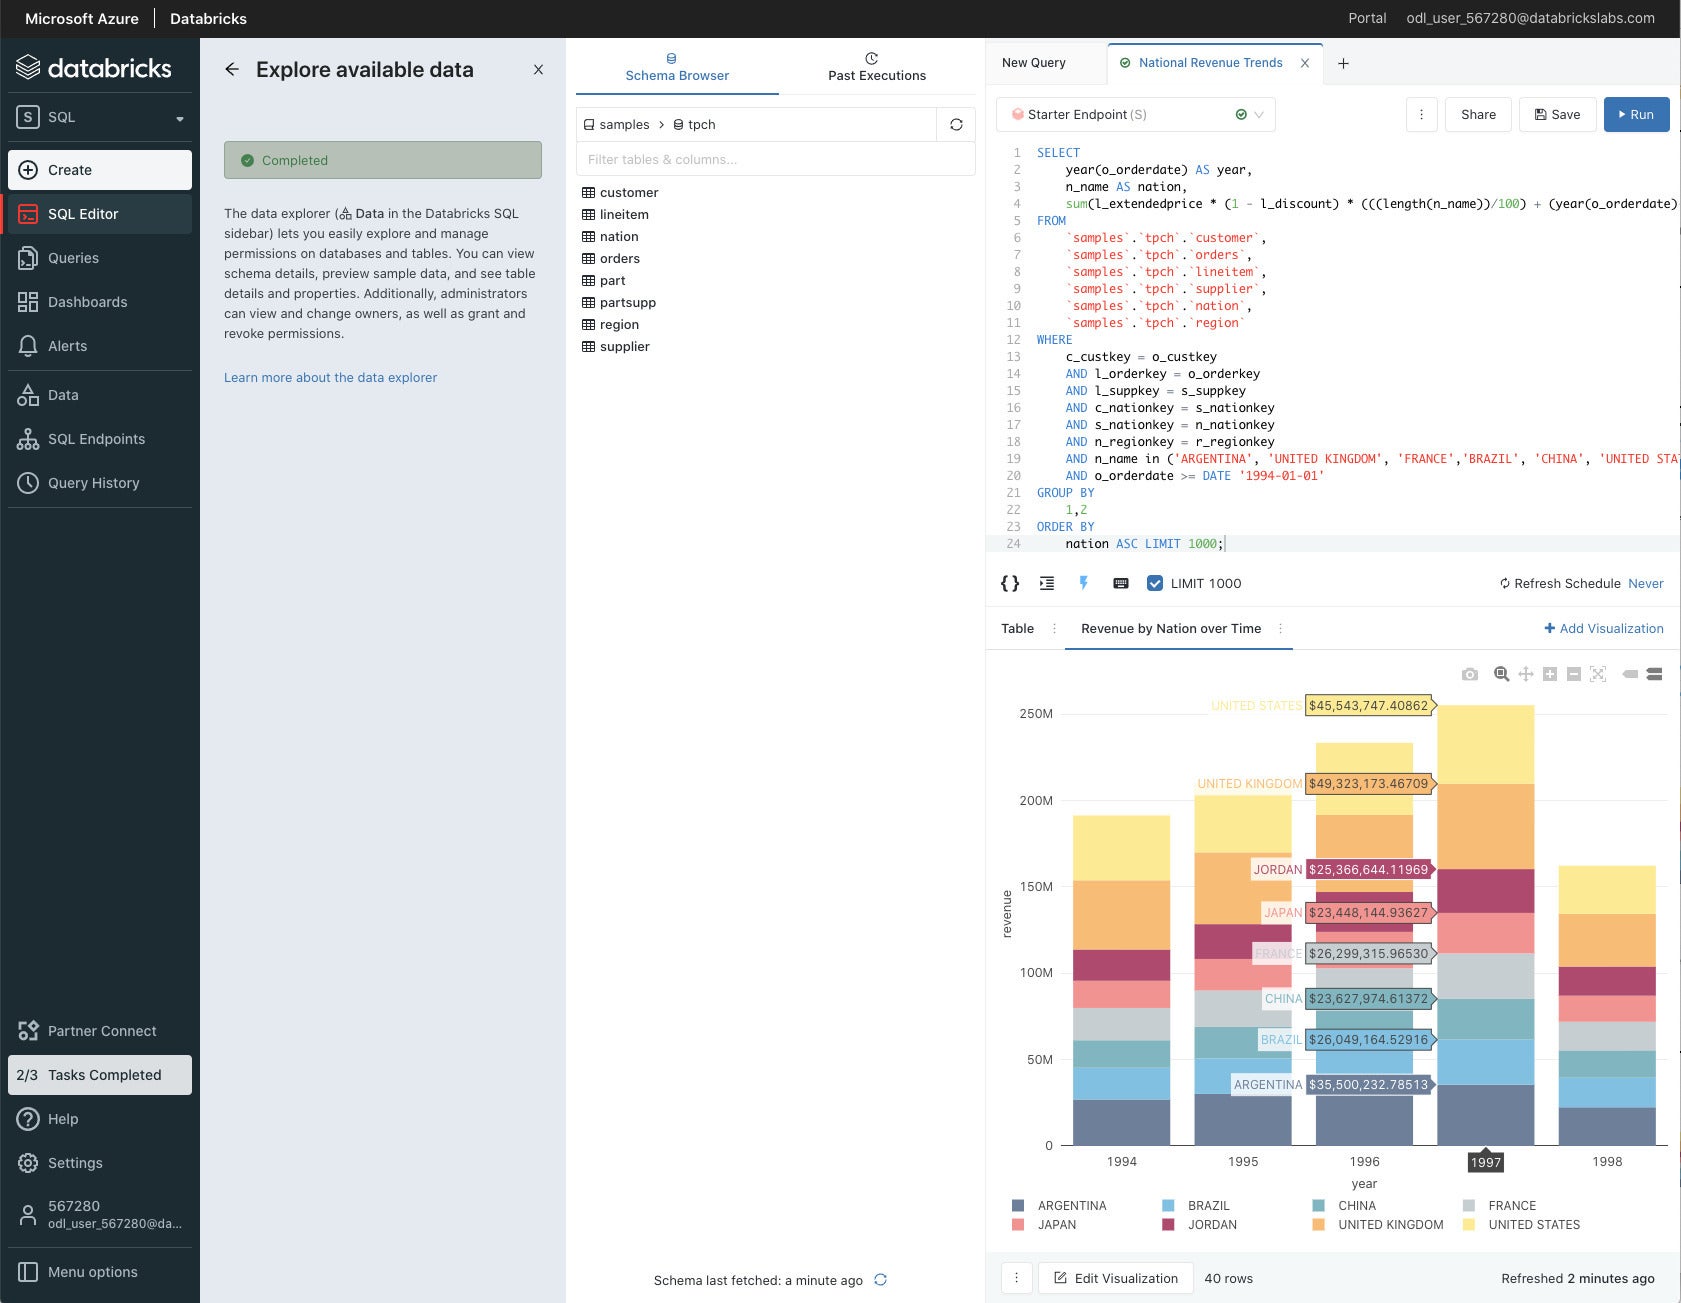Refetch schema icon beside last fetched text
The width and height of the screenshot is (1681, 1303).
pyautogui.click(x=880, y=1280)
